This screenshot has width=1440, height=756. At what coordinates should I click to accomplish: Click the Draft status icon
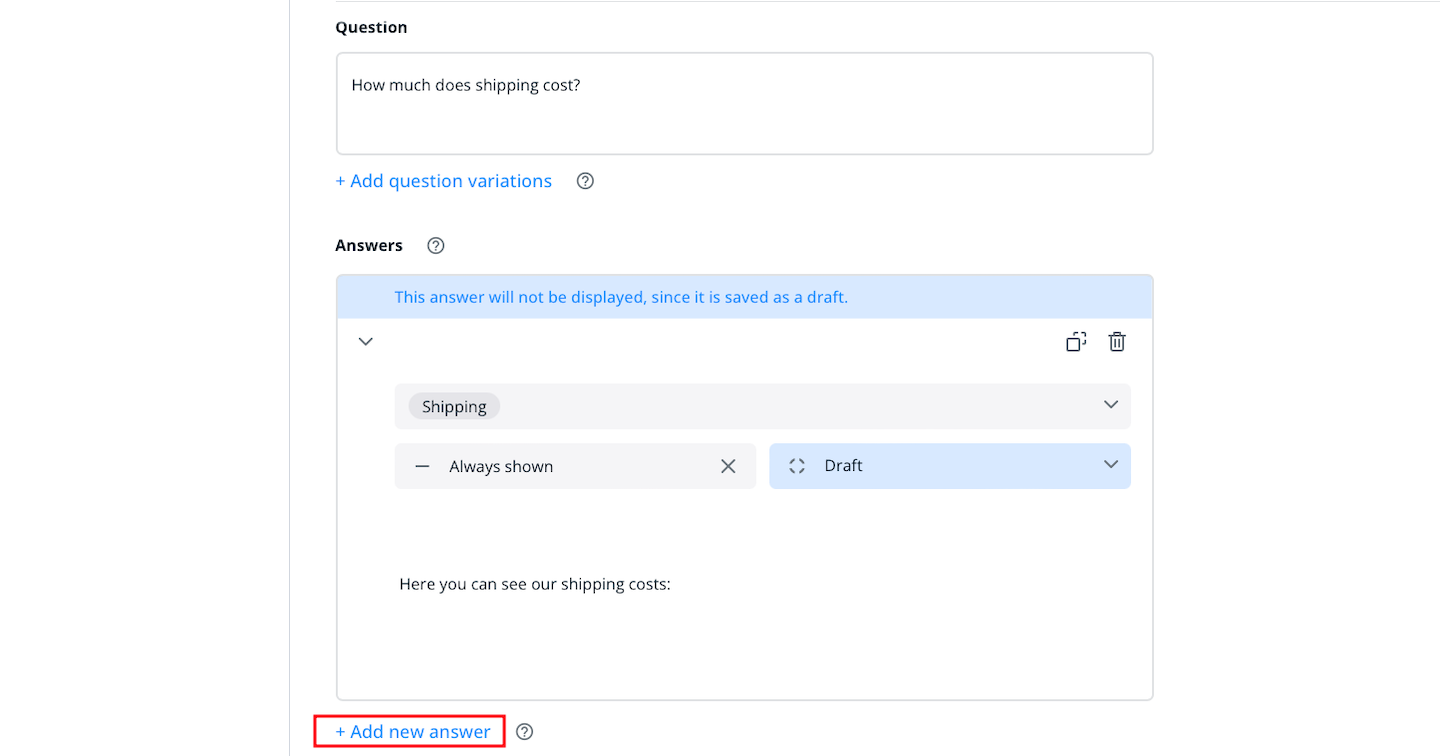(x=797, y=466)
